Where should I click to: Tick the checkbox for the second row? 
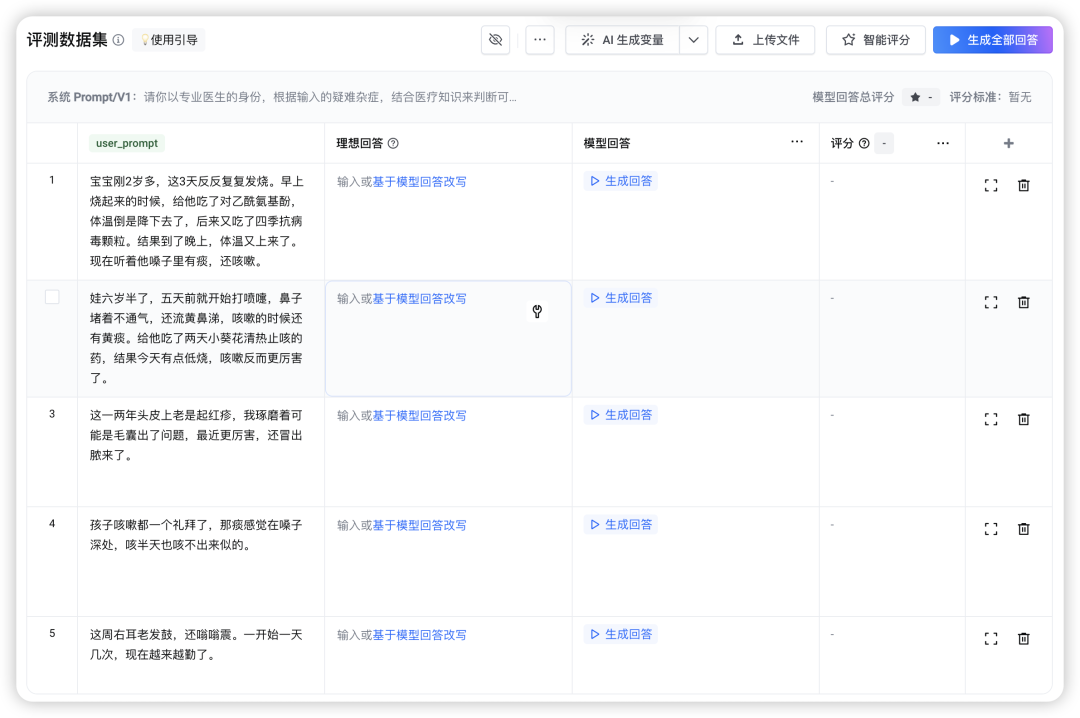pyautogui.click(x=52, y=297)
